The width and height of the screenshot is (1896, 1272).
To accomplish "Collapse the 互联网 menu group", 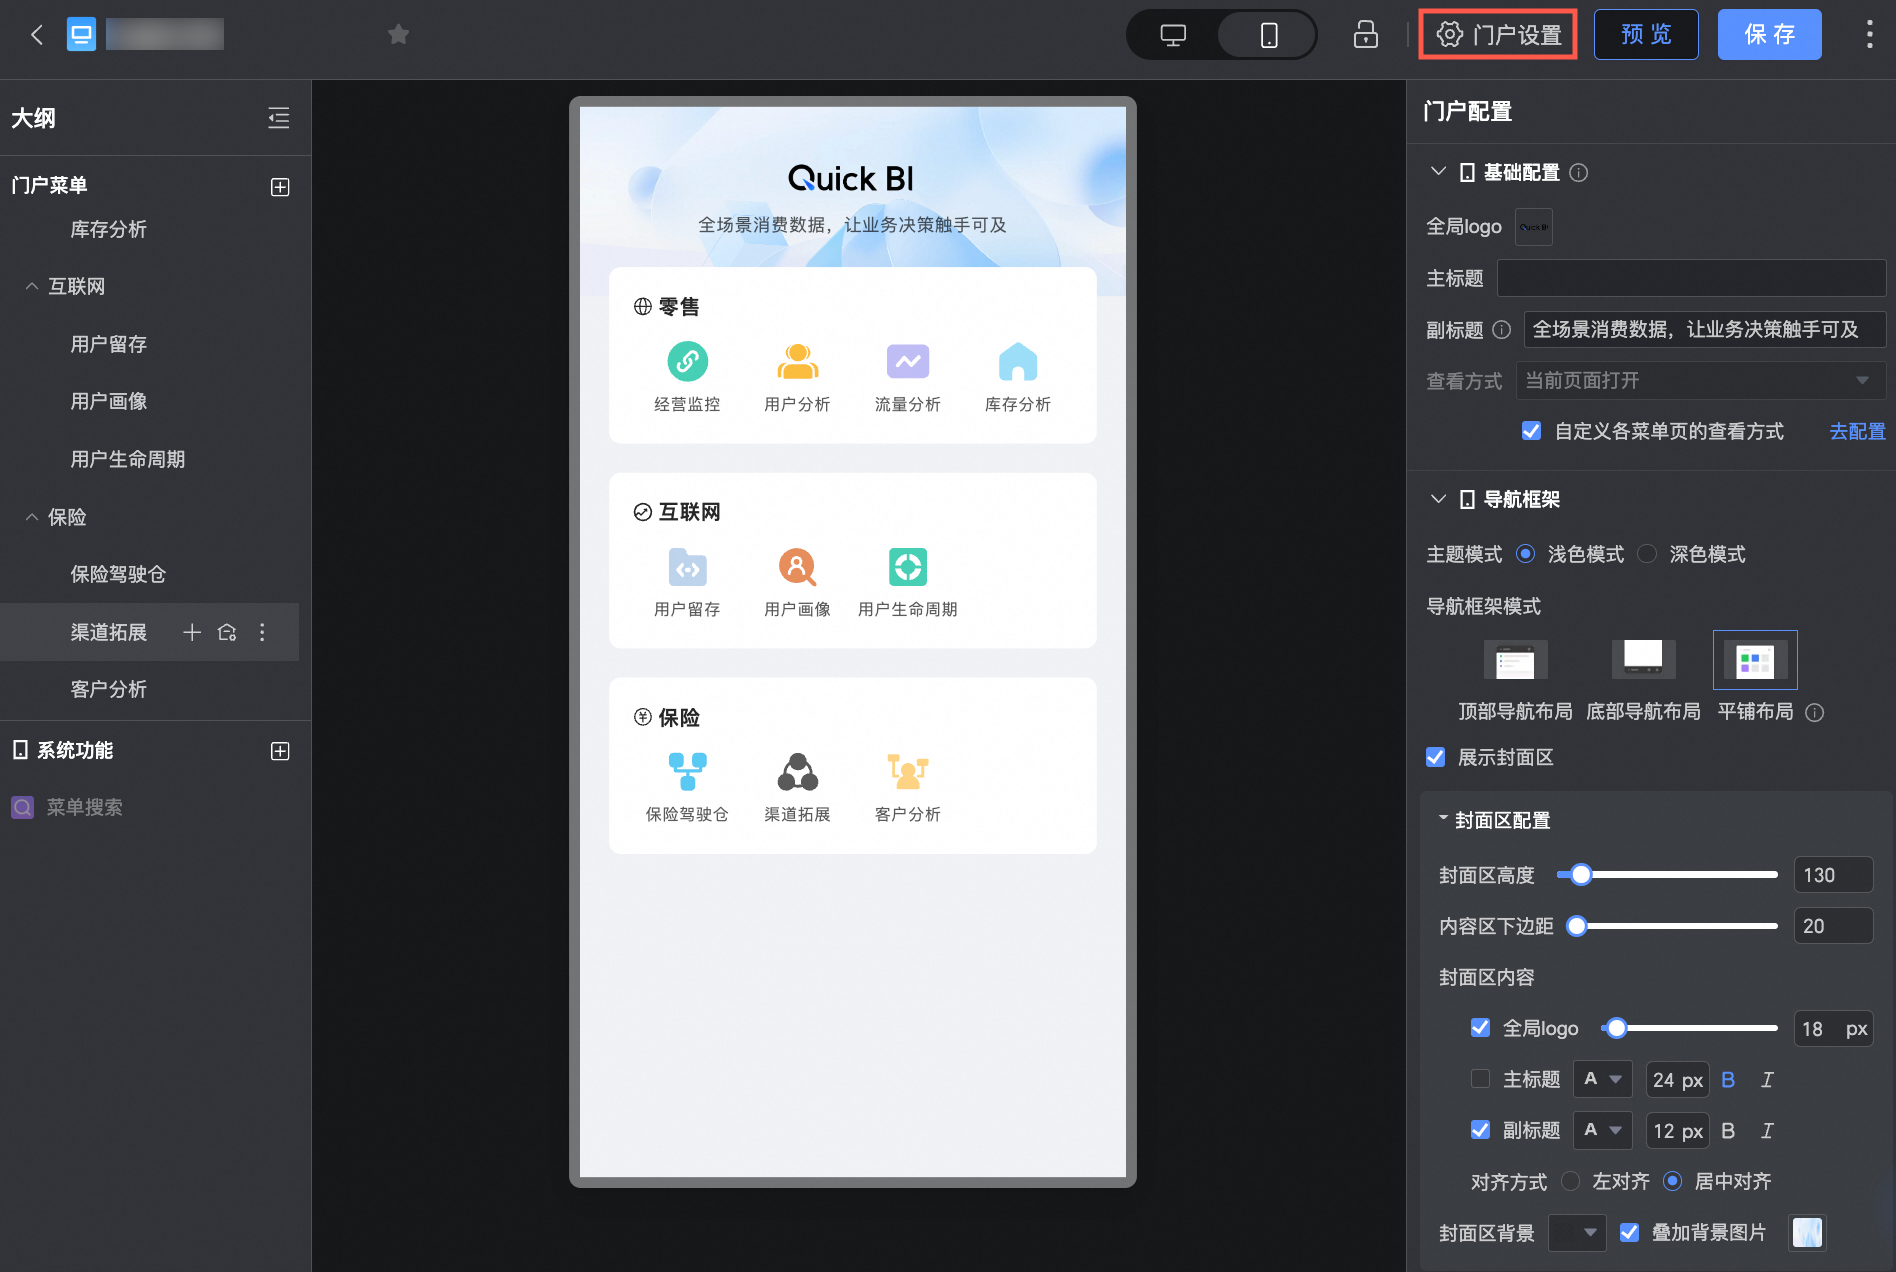I will (32, 286).
